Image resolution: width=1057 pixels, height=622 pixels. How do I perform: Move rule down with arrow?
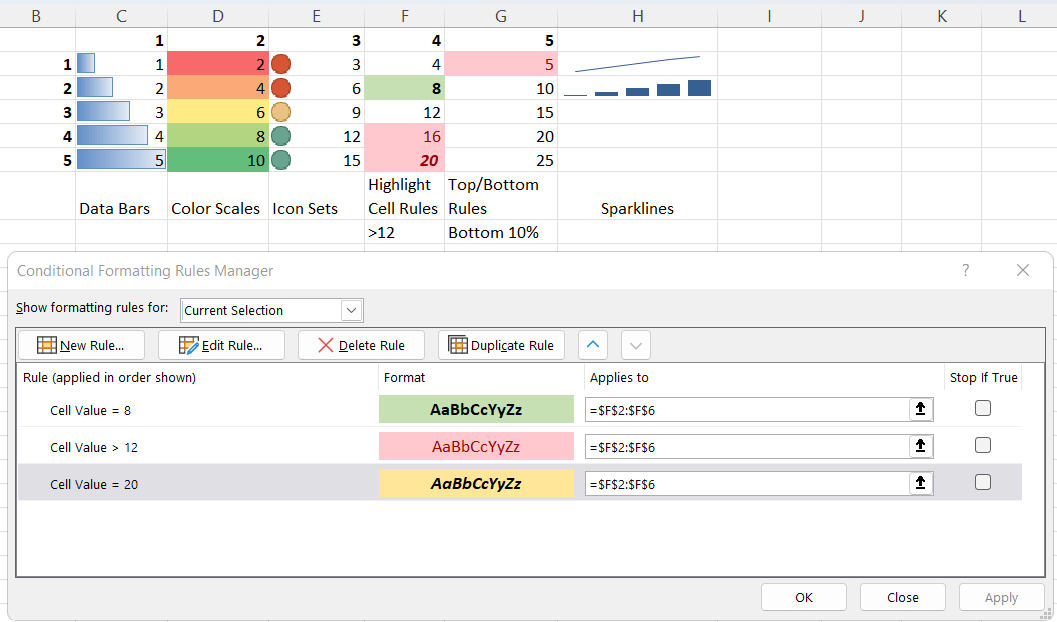[x=636, y=345]
